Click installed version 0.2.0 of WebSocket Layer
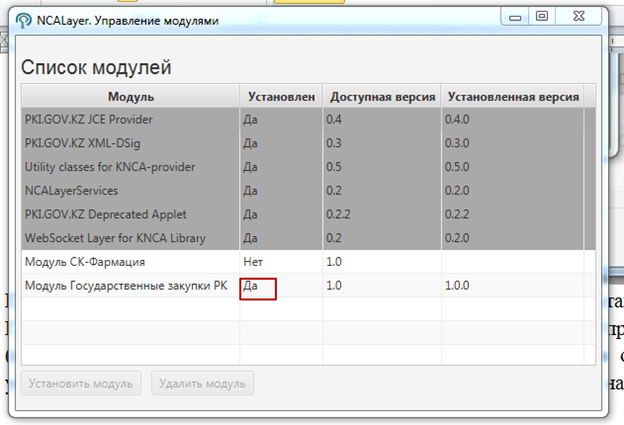The image size is (624, 425). (x=457, y=238)
